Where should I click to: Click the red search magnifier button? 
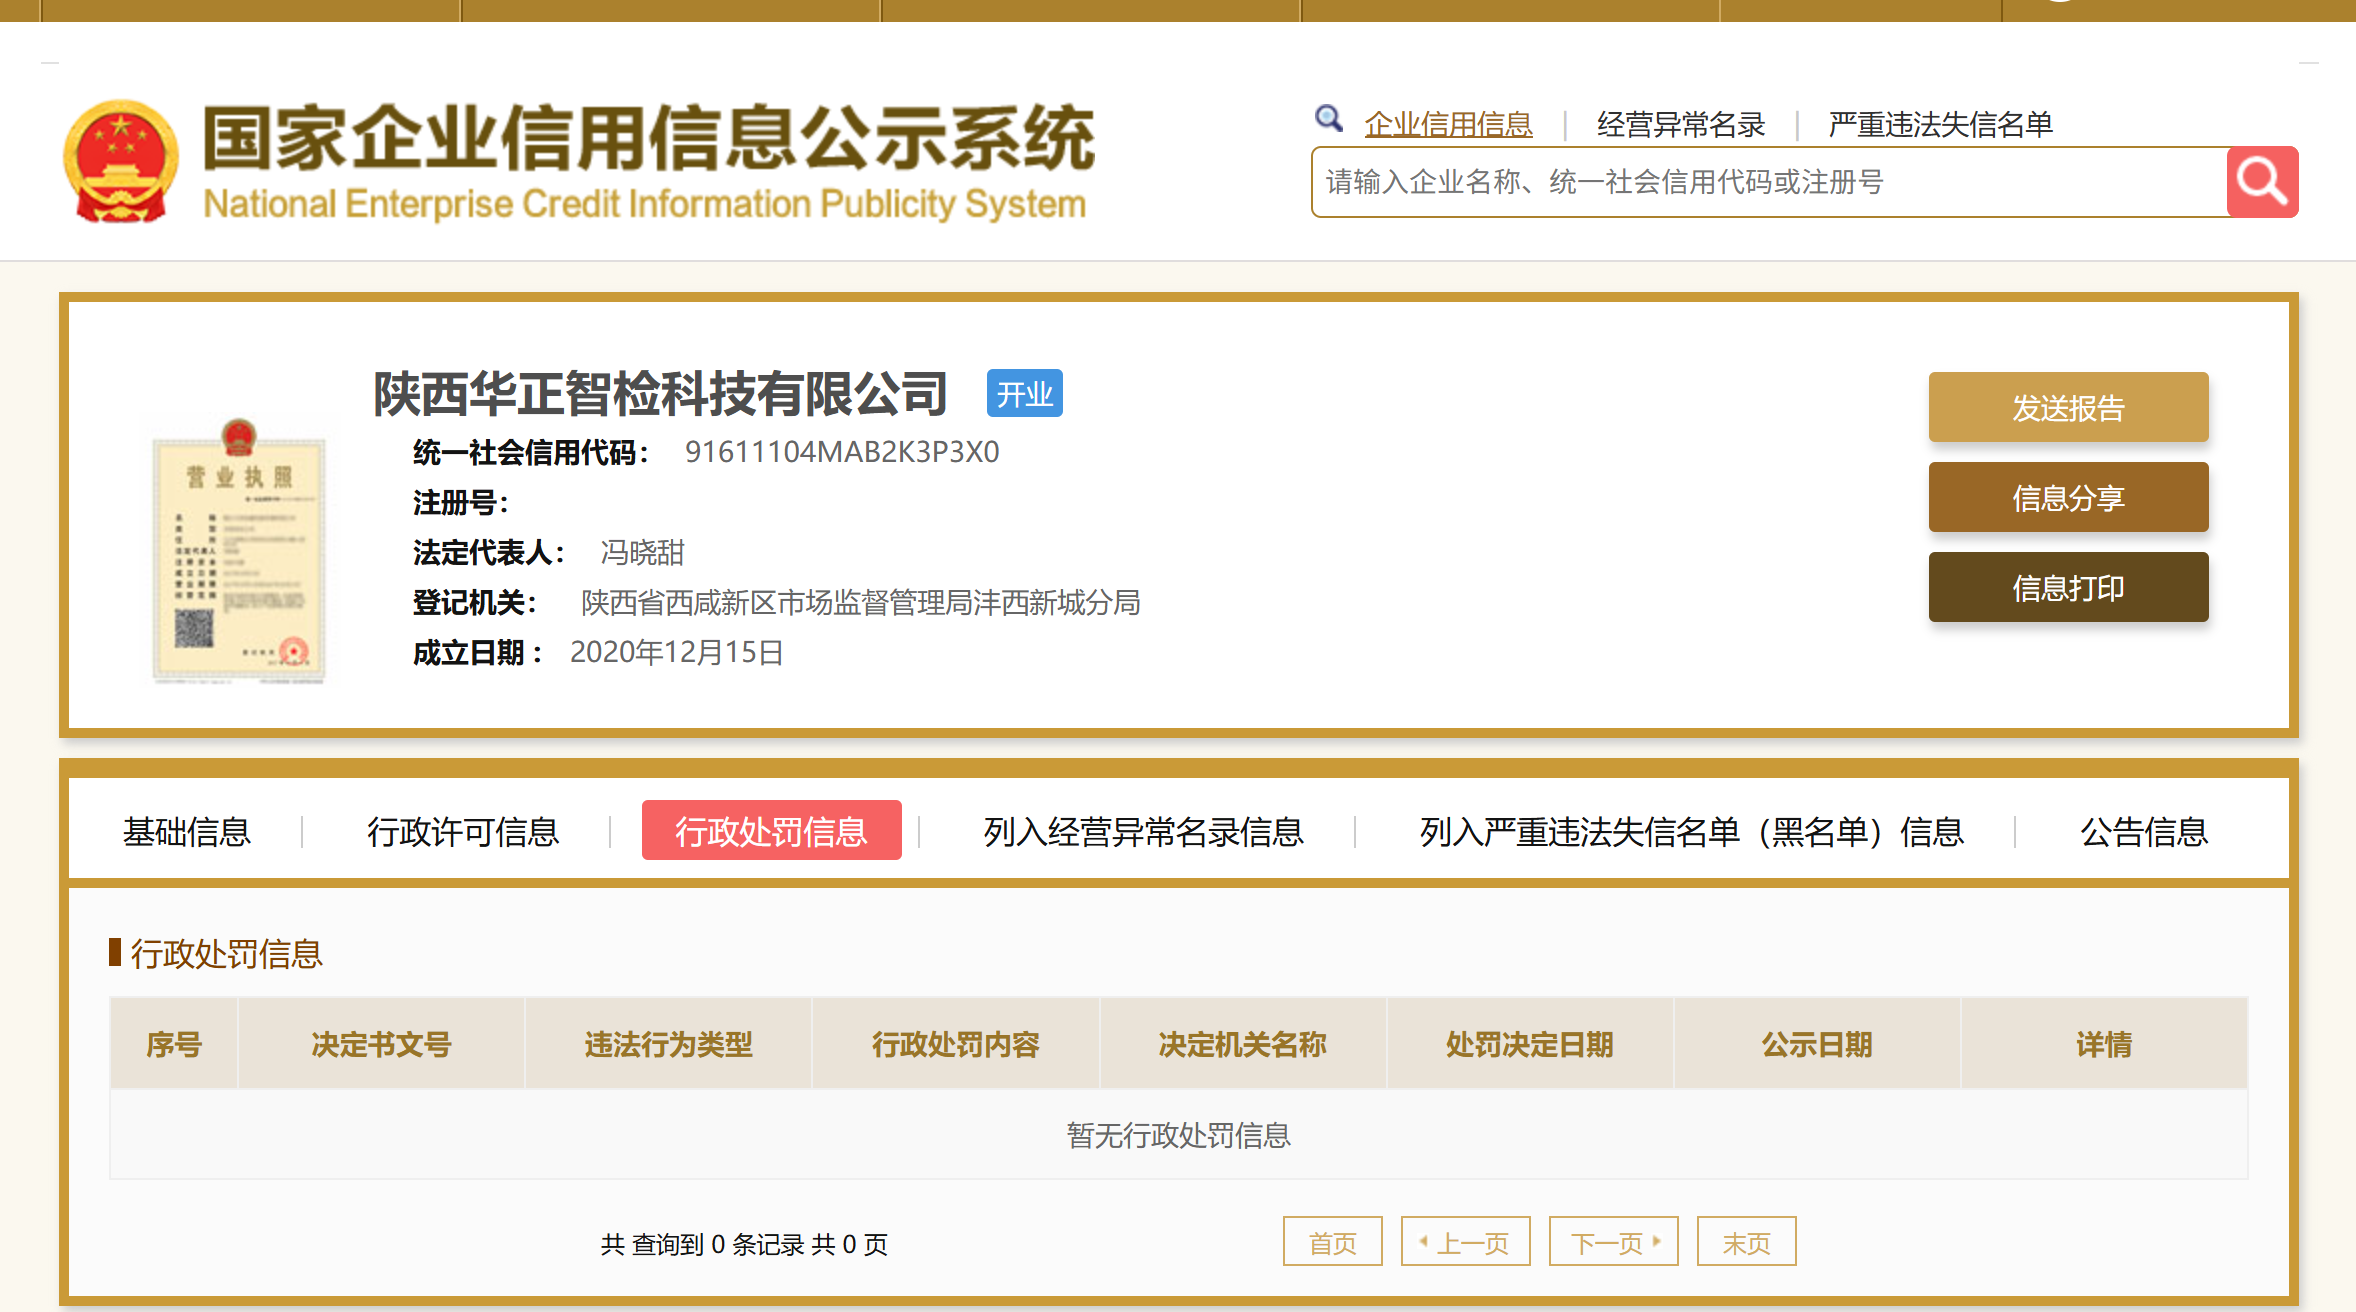click(x=2262, y=182)
